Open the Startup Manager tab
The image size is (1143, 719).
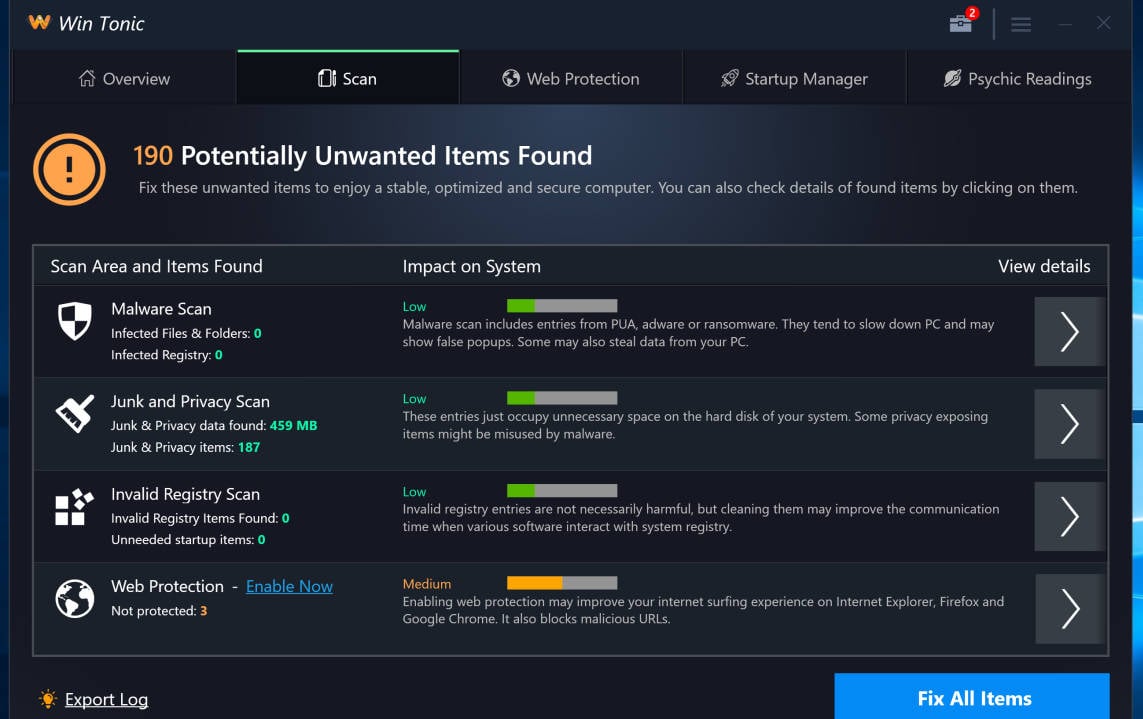[794, 79]
